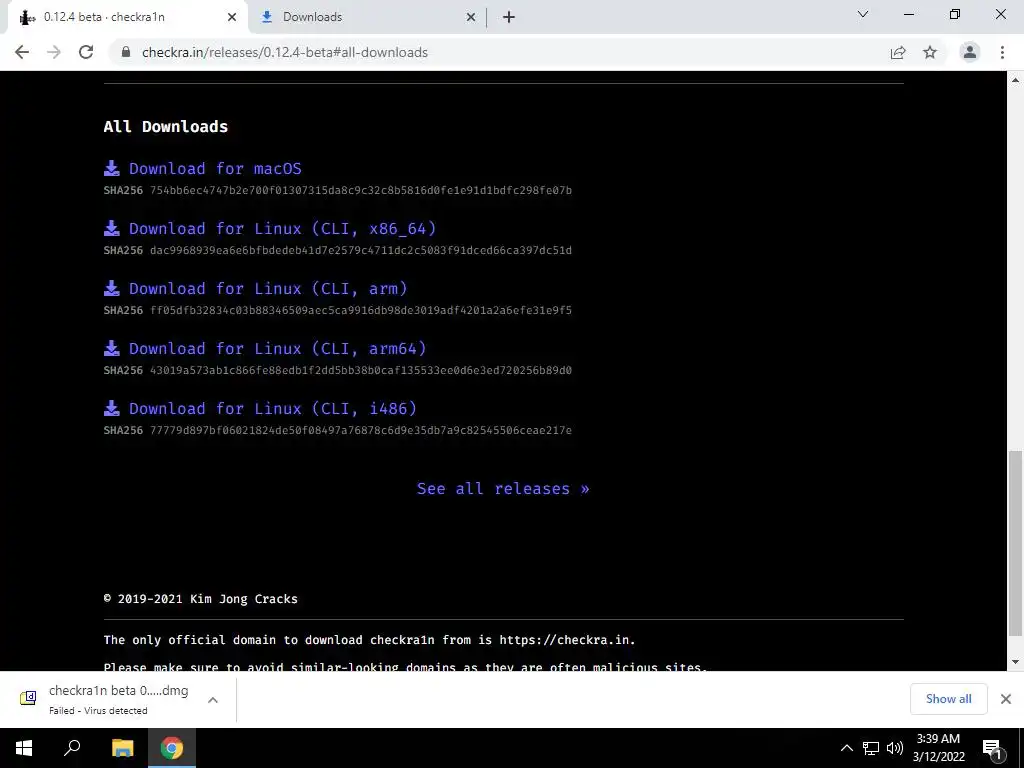Click the scrollbar down arrow
Viewport: 1024px width, 768px height.
1015,662
